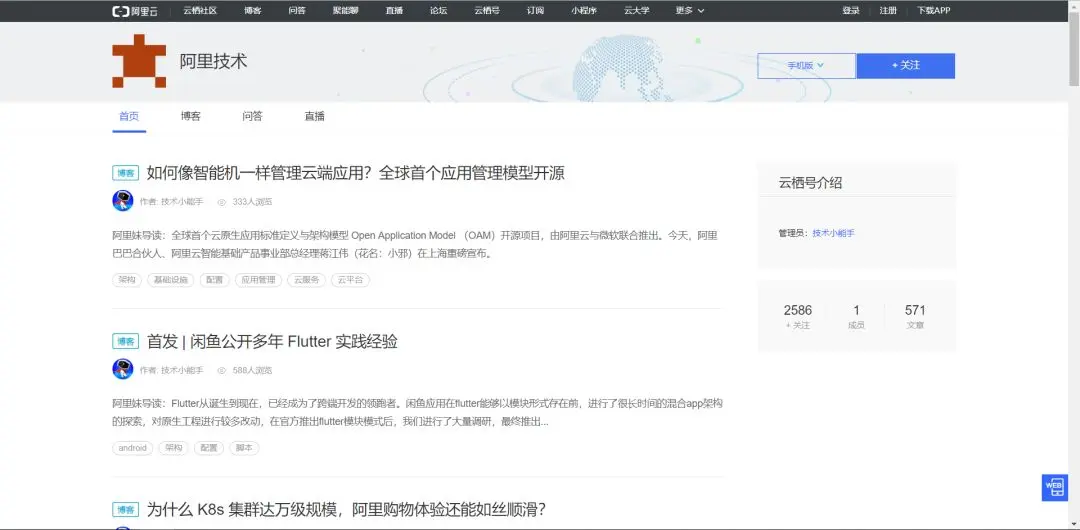Screen dimensions: 1080x530
Task: Click the 2586 关注 count
Action: [798, 316]
